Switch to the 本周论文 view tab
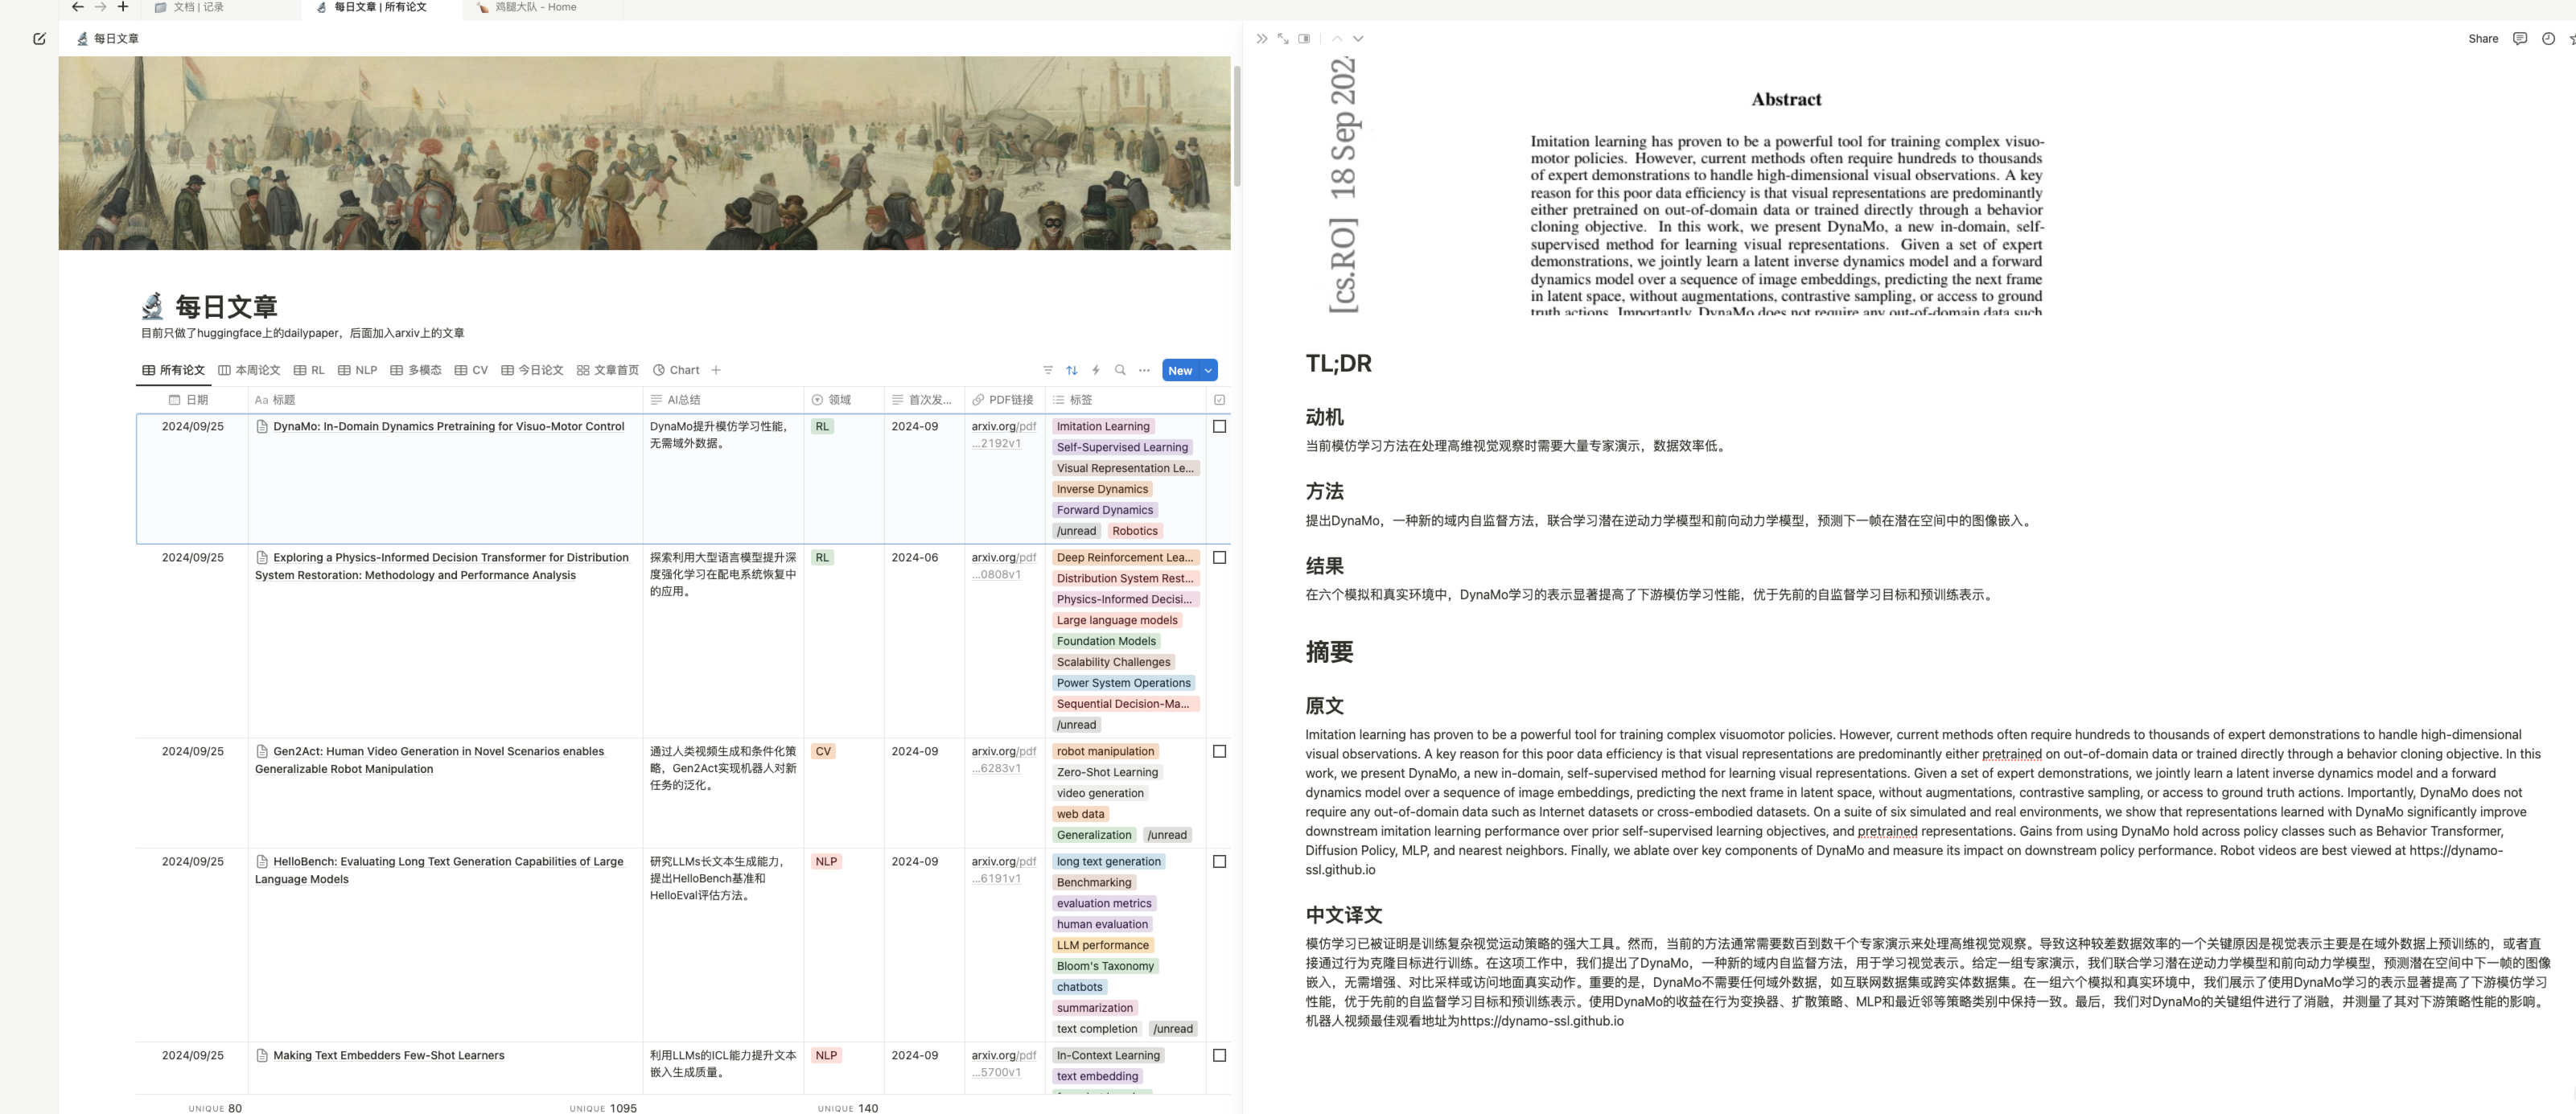Screen dimensions: 2576x1114 (249, 370)
